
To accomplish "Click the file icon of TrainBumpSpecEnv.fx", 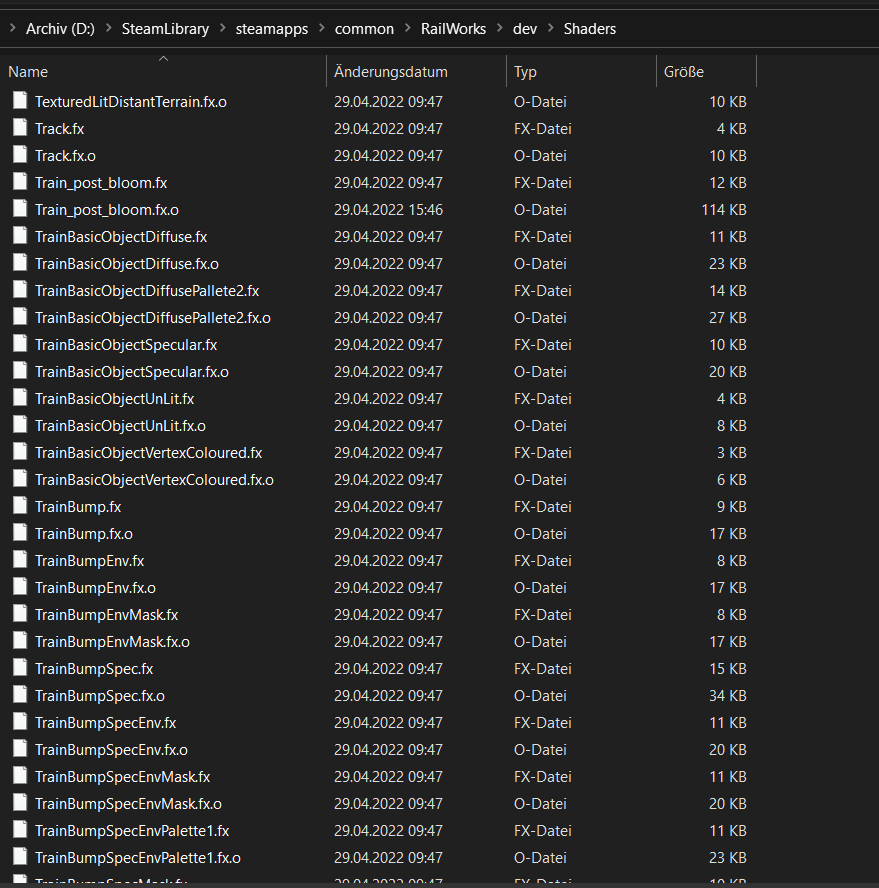I will 20,722.
